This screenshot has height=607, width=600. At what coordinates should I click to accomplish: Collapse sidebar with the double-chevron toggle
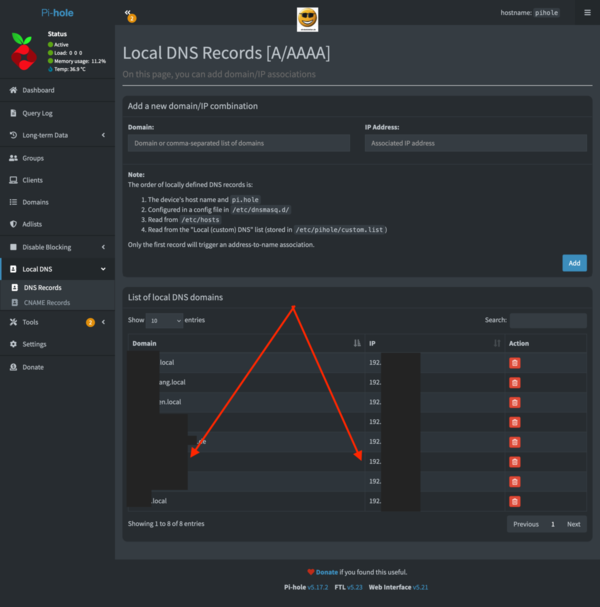(x=128, y=12)
